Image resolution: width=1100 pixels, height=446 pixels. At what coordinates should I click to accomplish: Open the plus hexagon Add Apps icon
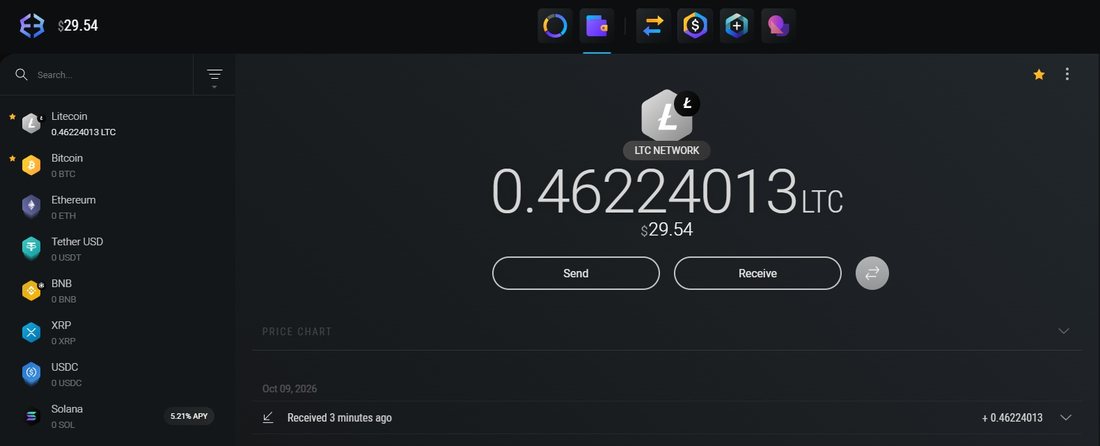(737, 26)
